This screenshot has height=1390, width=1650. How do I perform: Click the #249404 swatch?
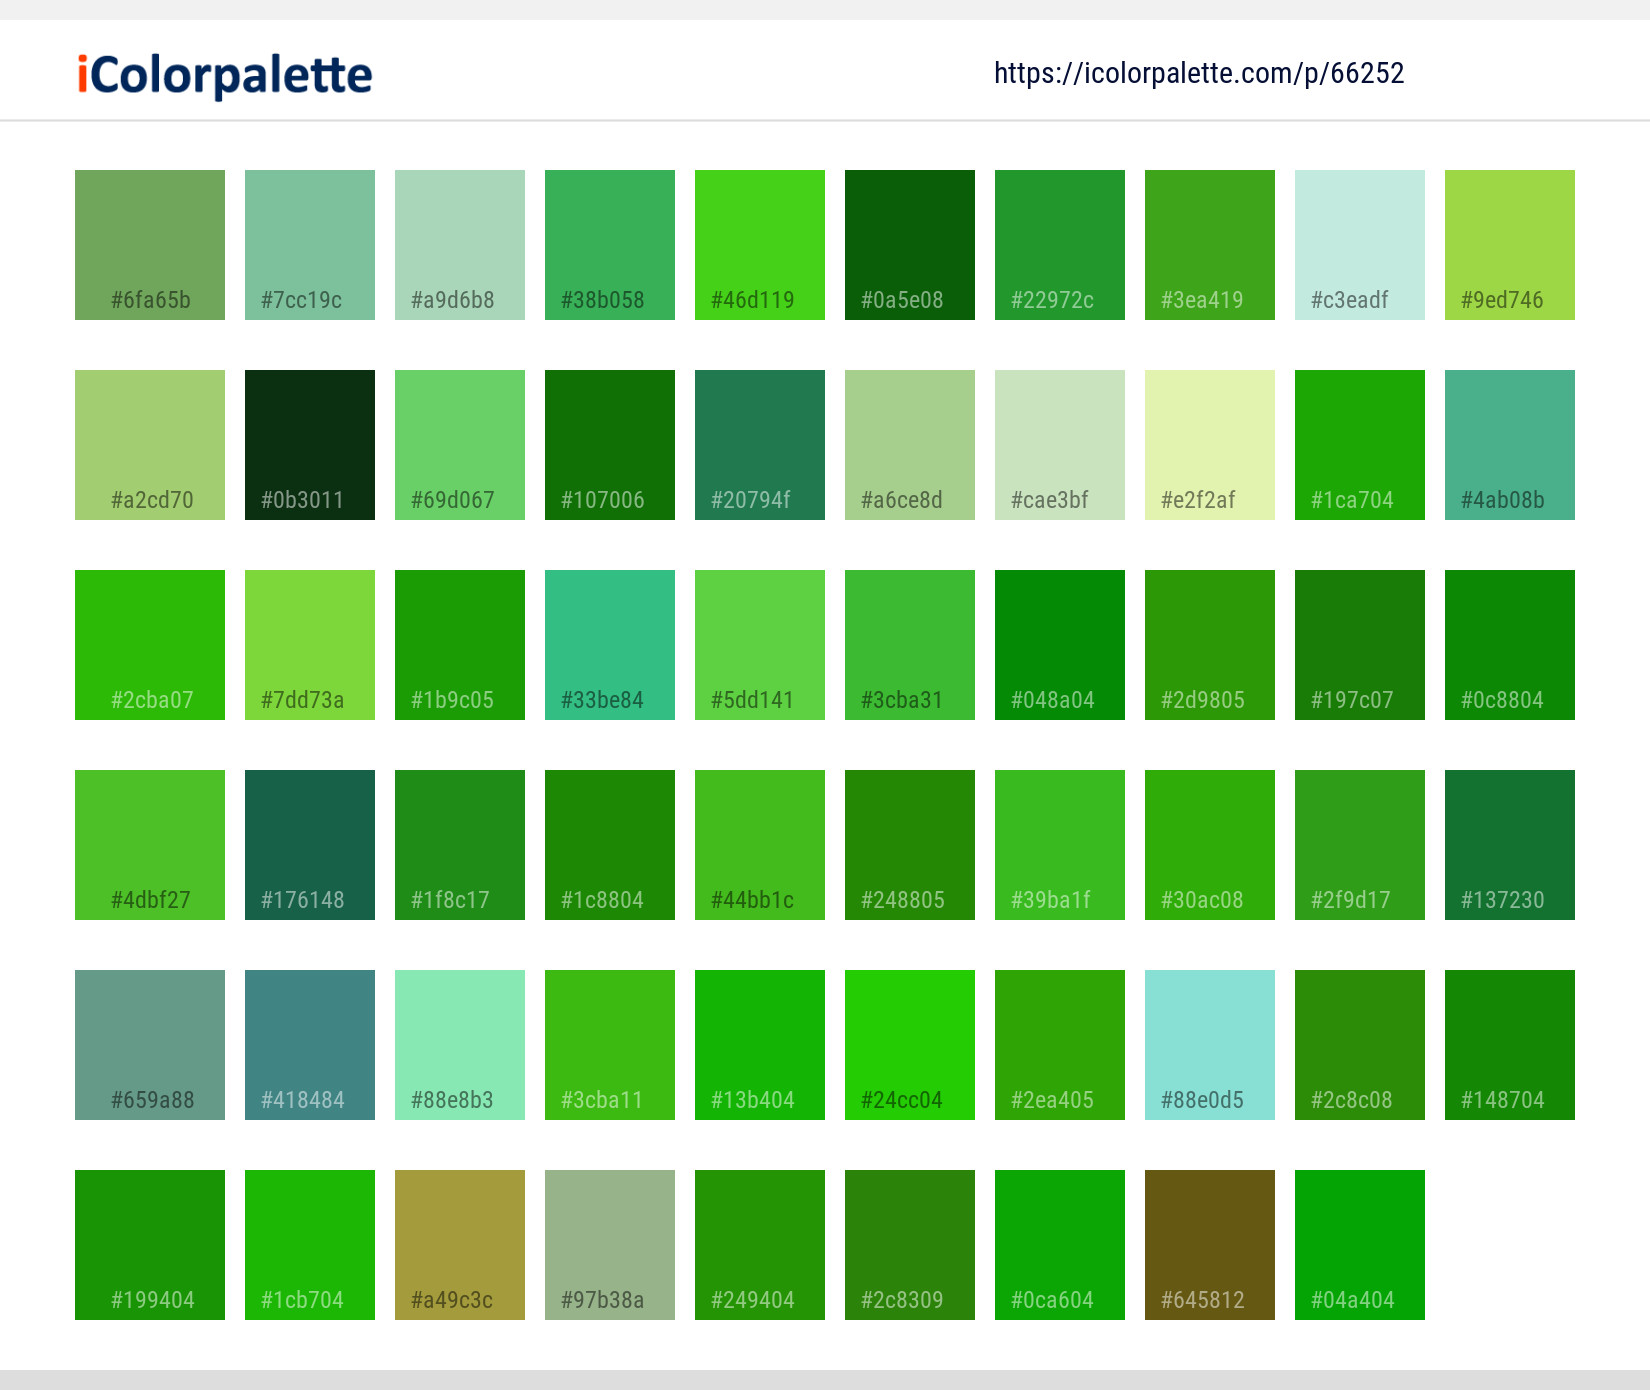coord(760,1245)
